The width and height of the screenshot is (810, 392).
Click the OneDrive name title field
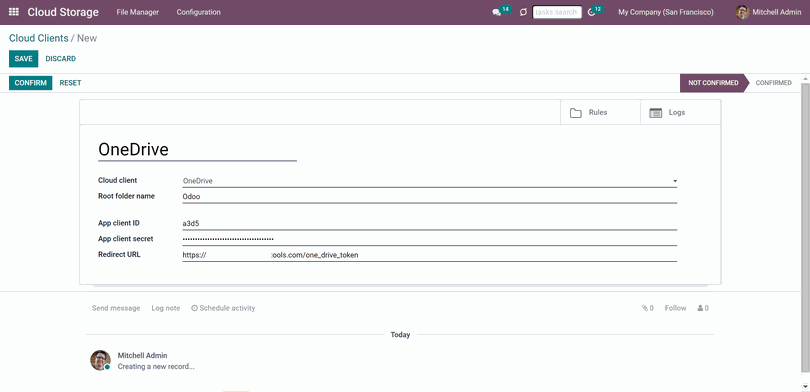click(x=197, y=150)
